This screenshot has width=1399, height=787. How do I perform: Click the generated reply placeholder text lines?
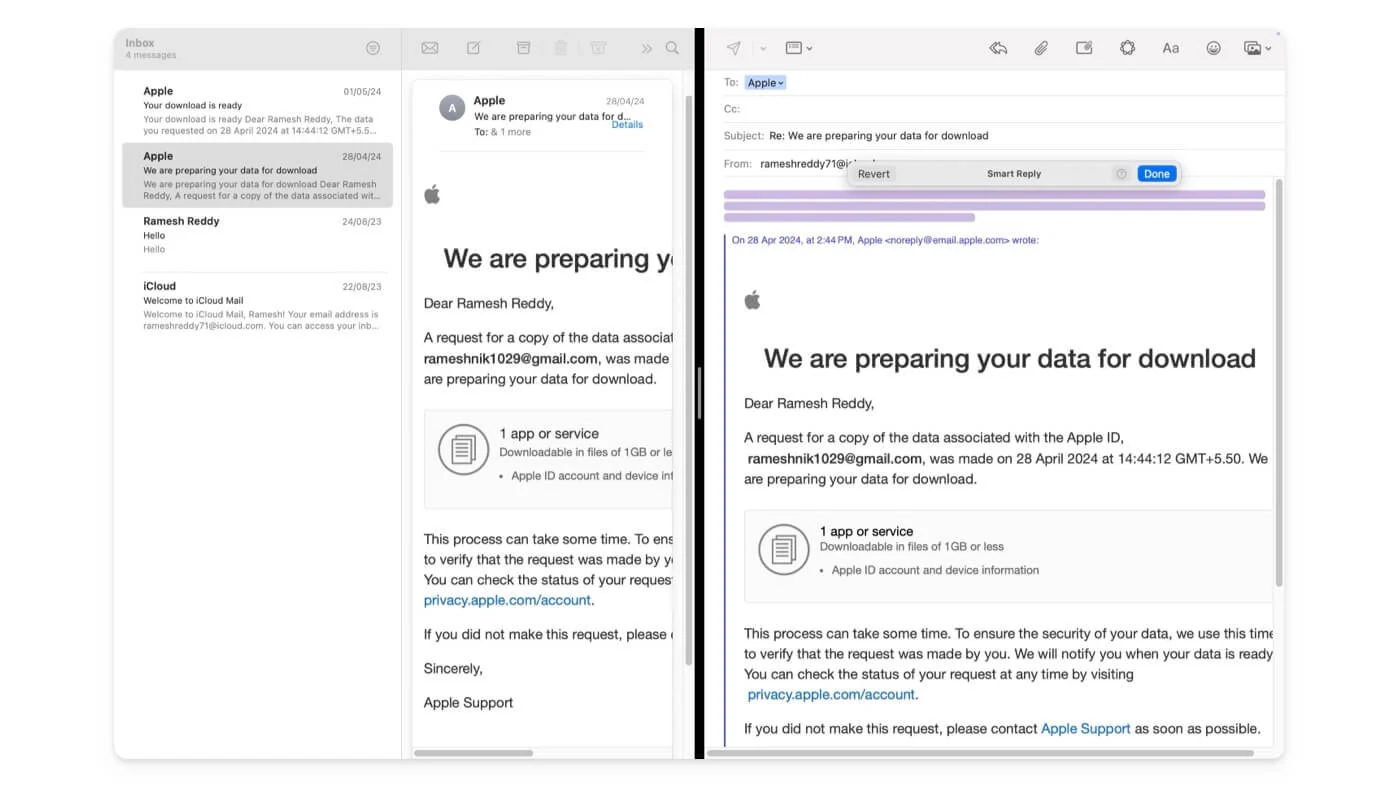click(x=994, y=206)
